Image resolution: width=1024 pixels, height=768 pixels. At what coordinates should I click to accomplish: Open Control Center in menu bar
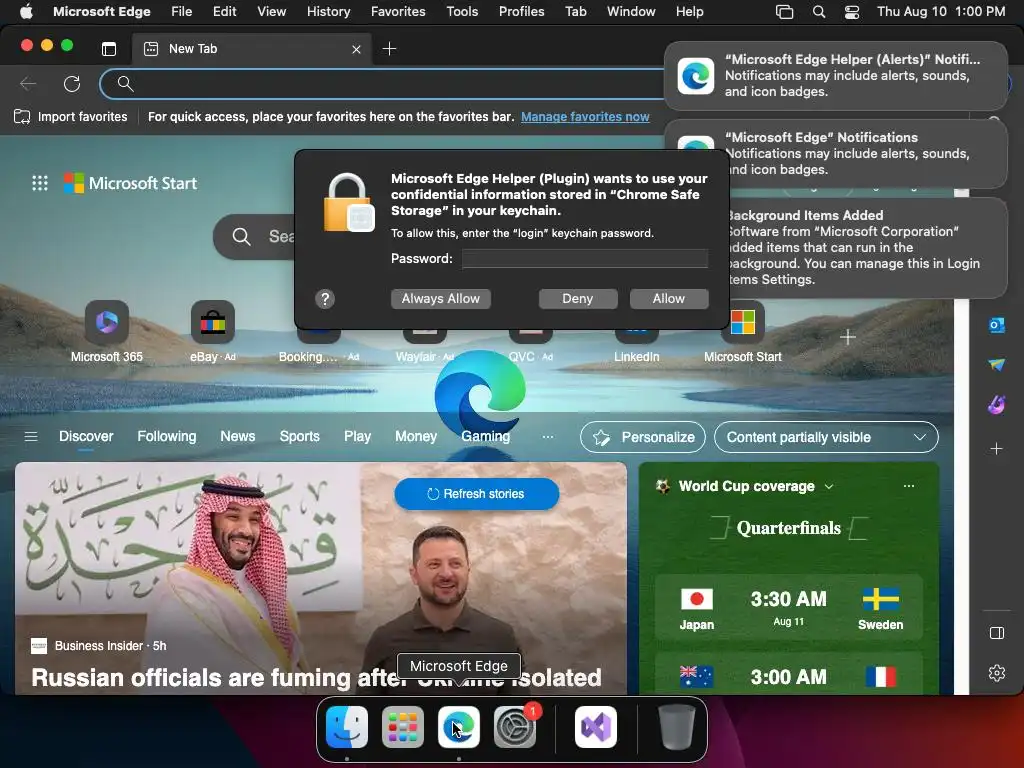coord(852,11)
